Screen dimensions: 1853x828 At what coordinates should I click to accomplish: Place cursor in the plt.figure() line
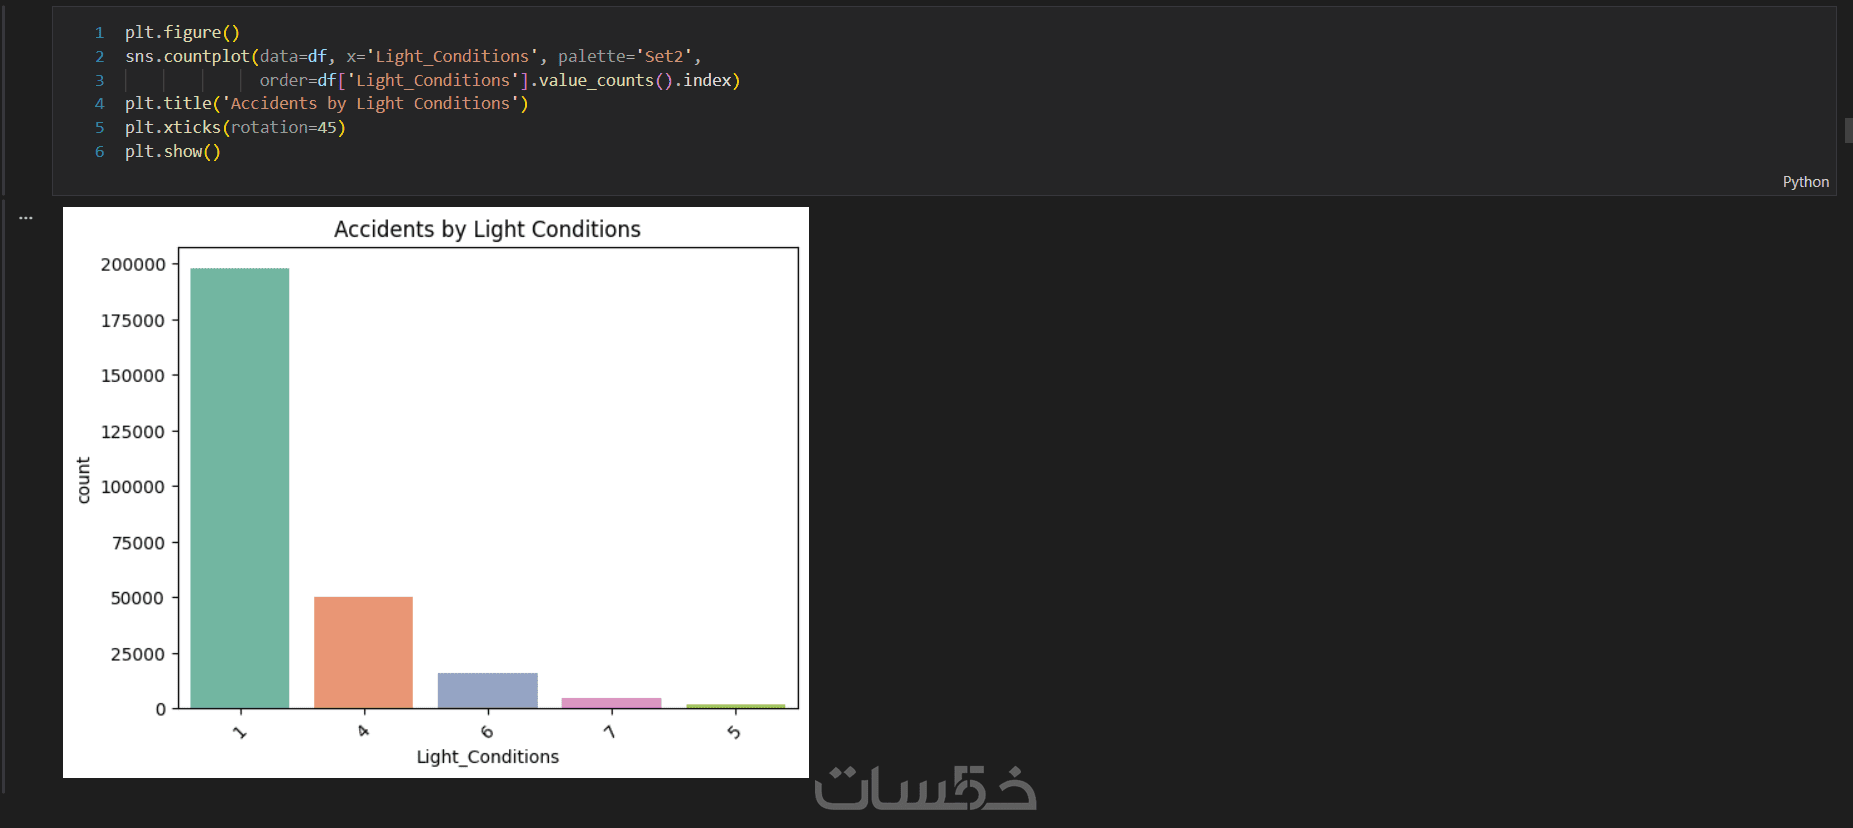pos(182,33)
